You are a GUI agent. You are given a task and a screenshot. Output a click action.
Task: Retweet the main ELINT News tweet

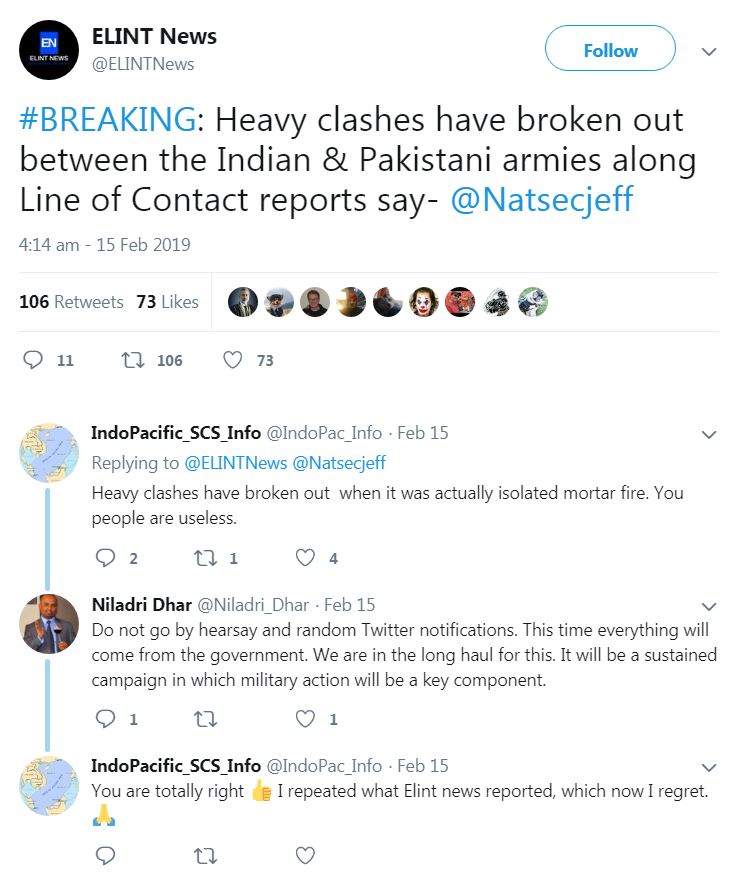(x=132, y=360)
